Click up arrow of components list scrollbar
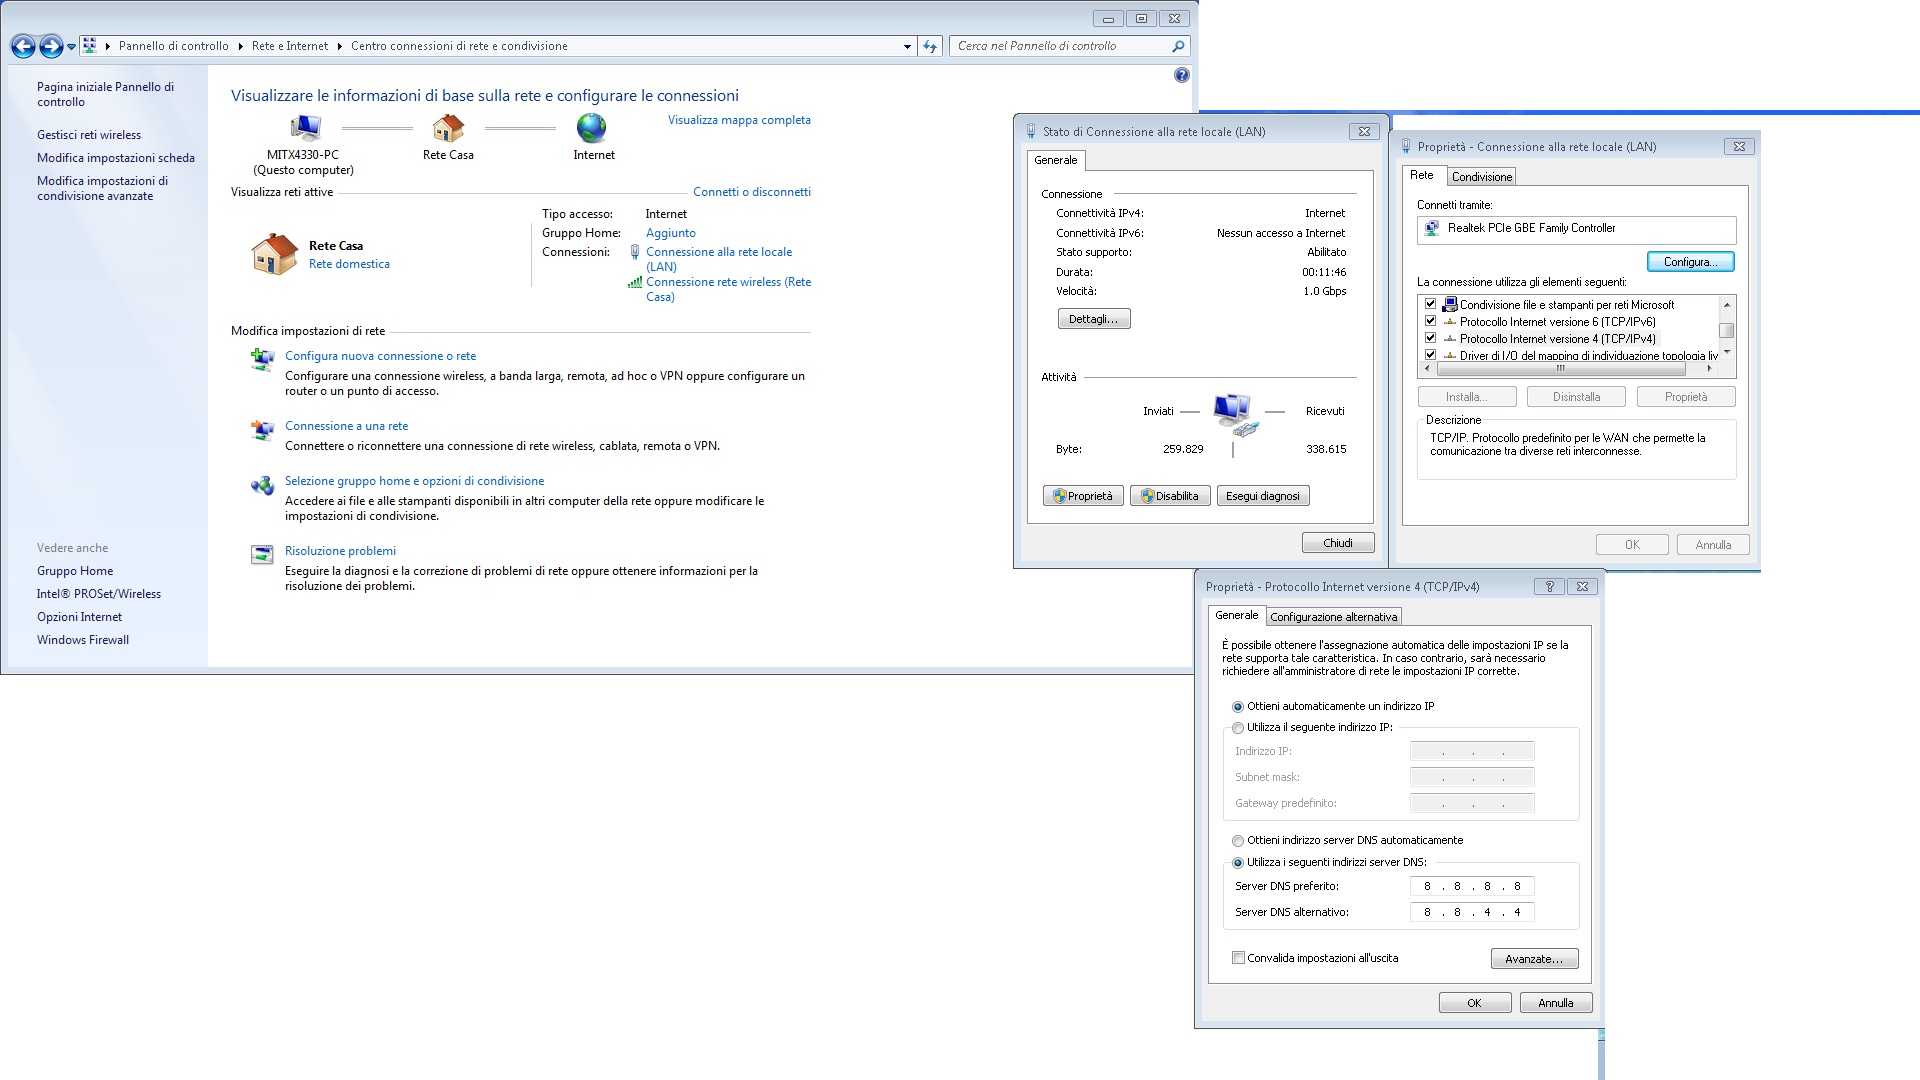This screenshot has height=1080, width=1920. [x=1727, y=304]
